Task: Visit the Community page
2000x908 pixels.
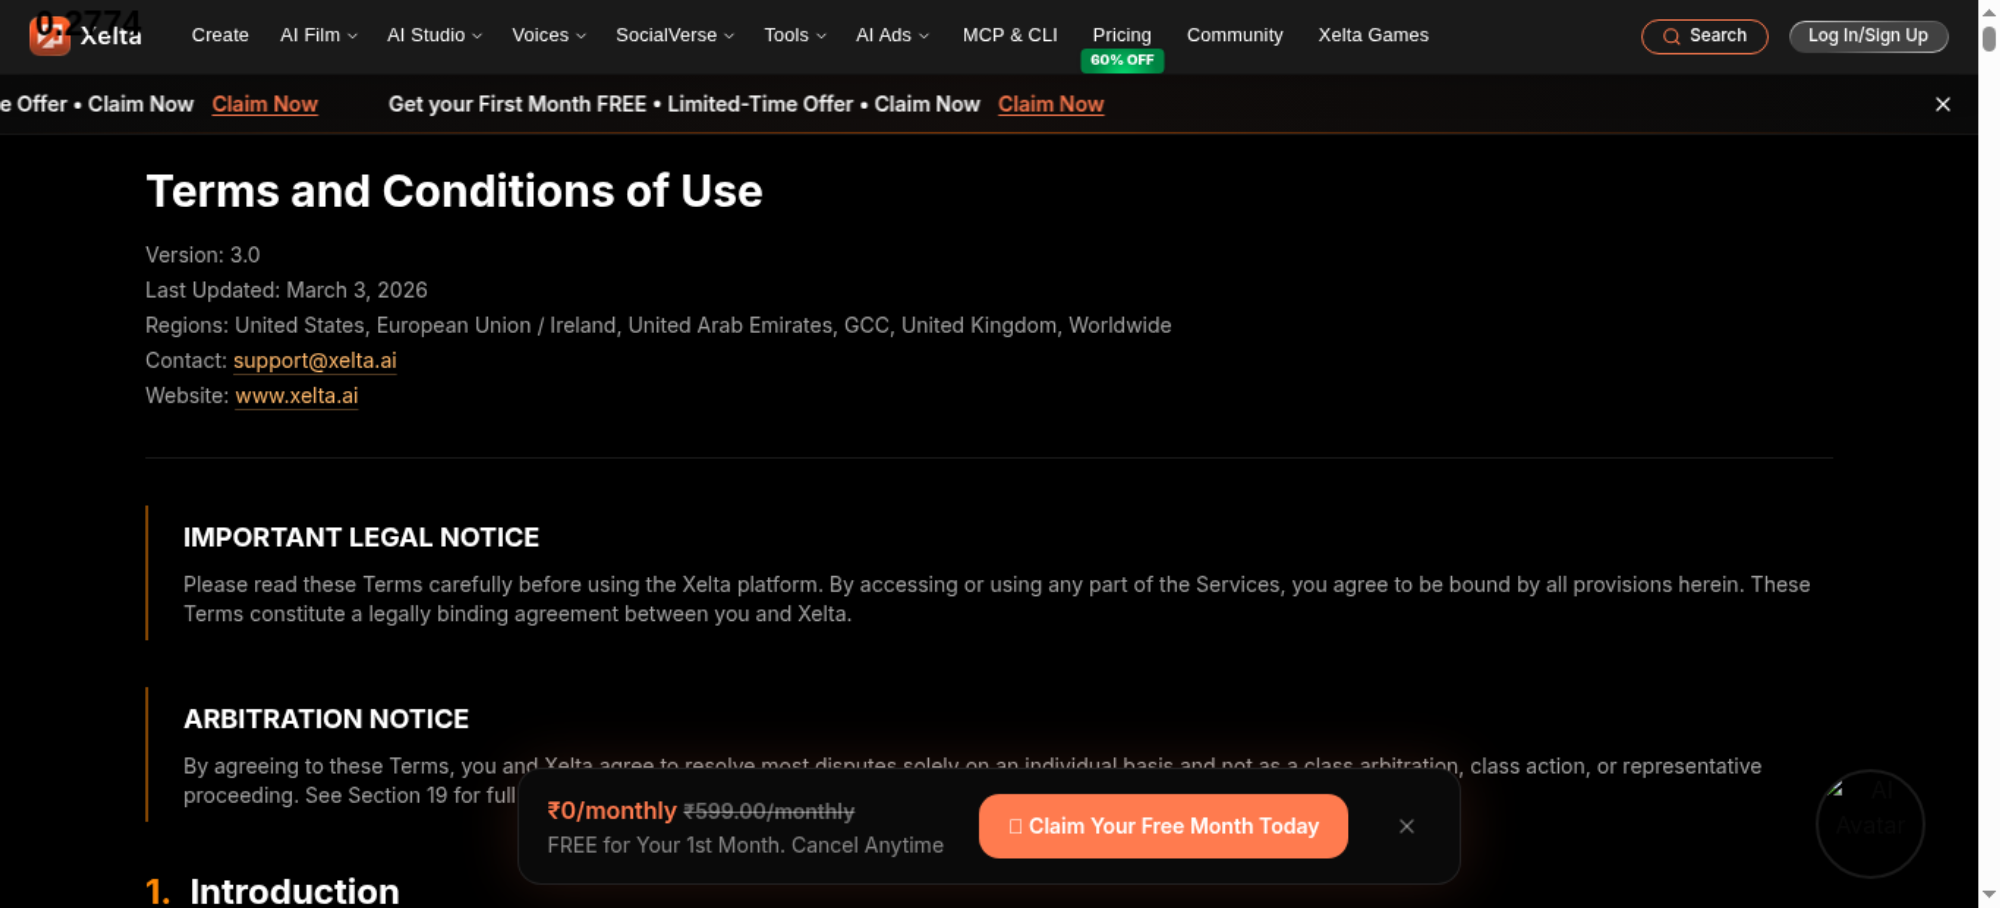Action: pos(1235,35)
